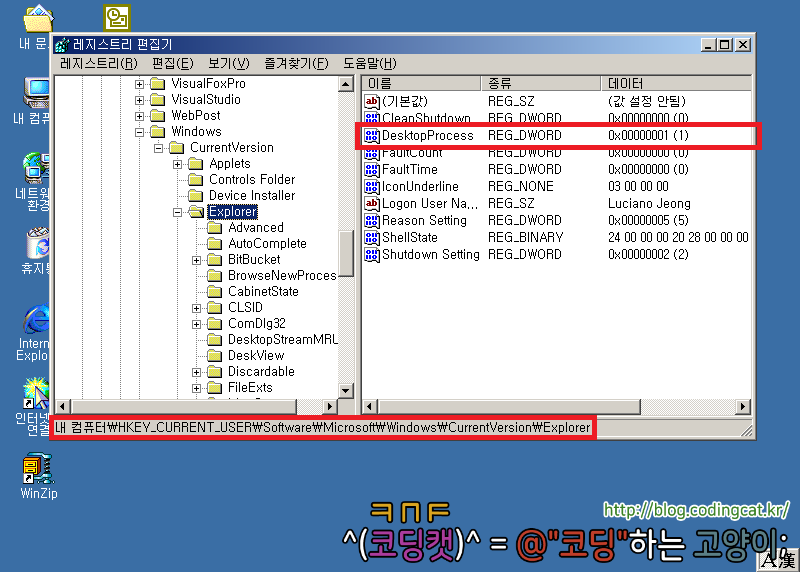This screenshot has width=800, height=572.
Task: Click the registry editor title bar icon
Action: pos(62,45)
